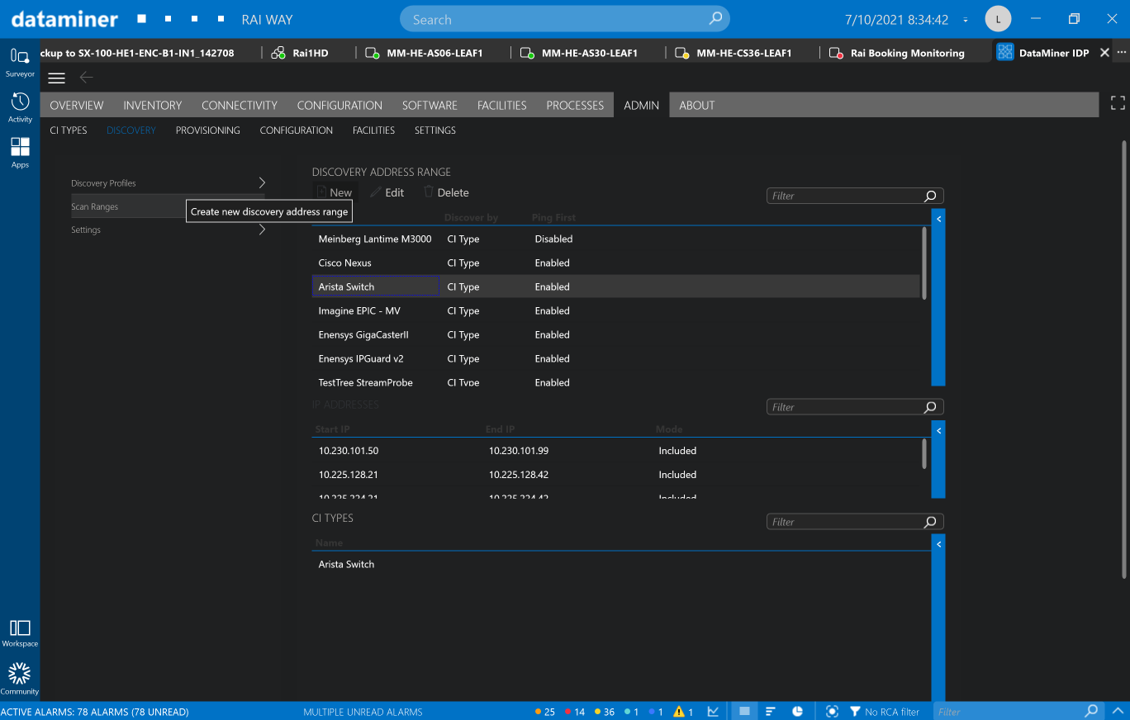Select the IP range starting 10.225.128.21
This screenshot has width=1130, height=720.
point(616,474)
